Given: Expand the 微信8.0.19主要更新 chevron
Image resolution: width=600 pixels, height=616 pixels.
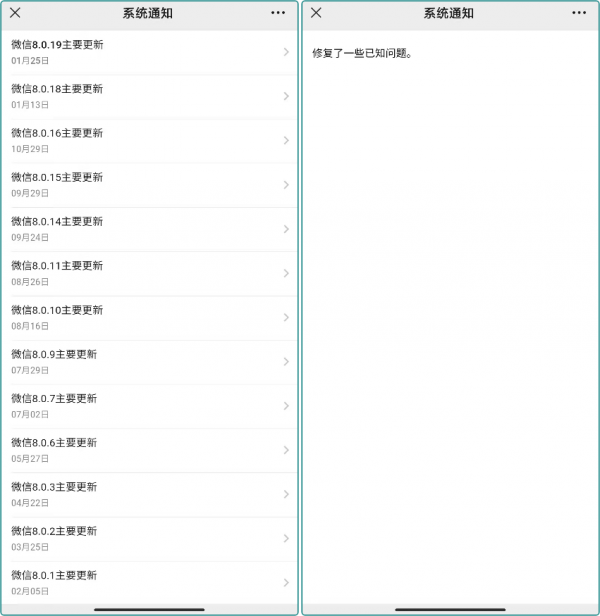Looking at the screenshot, I should point(286,52).
